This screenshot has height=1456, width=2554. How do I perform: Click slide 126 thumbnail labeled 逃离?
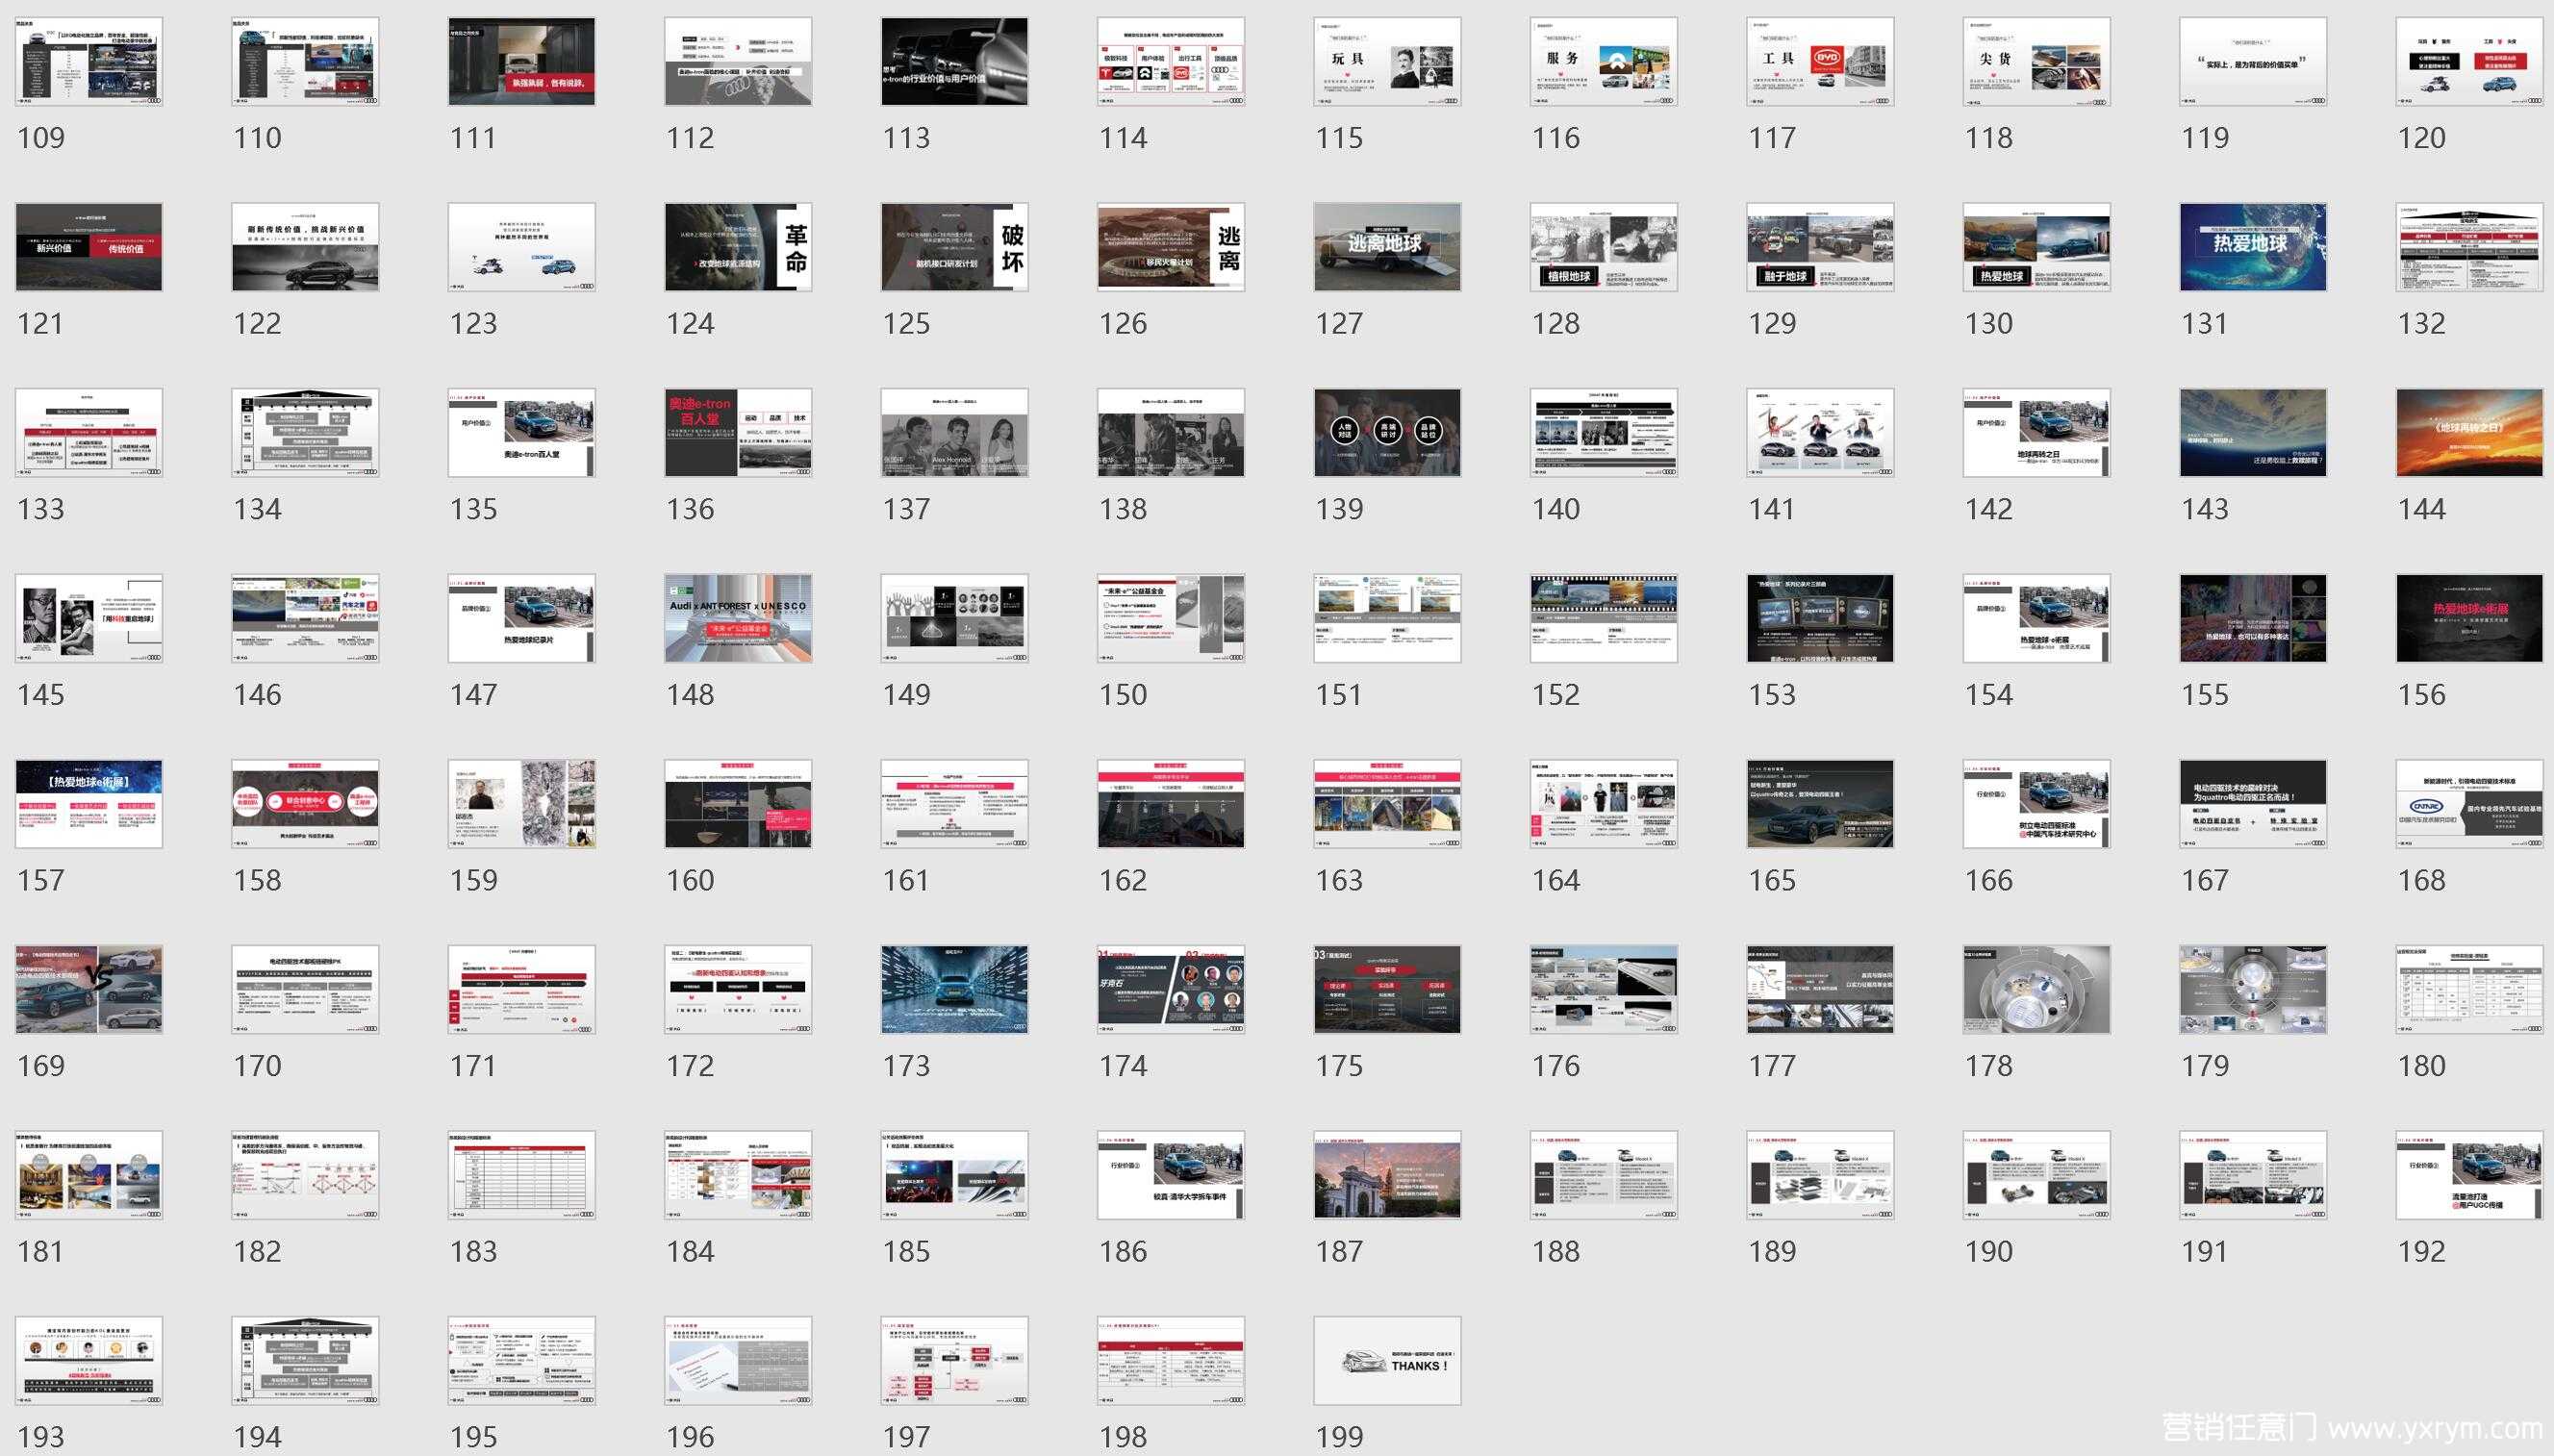click(1171, 247)
